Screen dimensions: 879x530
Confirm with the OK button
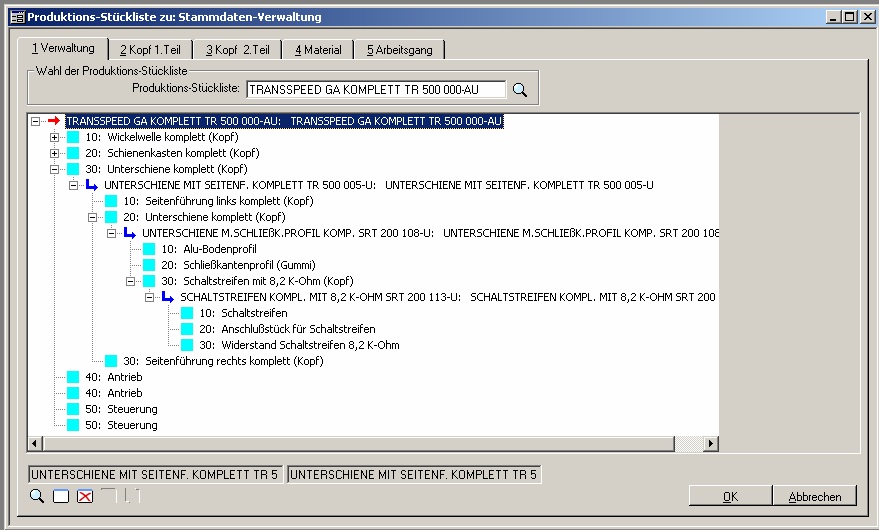[730, 496]
